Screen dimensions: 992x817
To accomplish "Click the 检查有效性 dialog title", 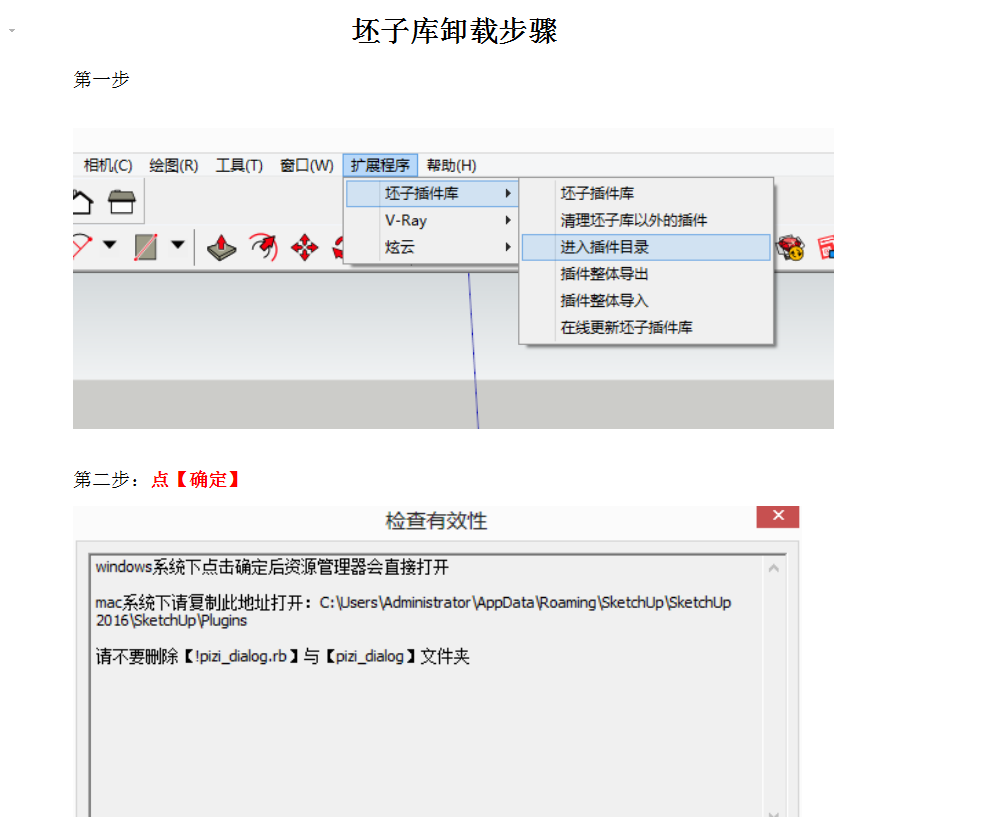I will 437,521.
